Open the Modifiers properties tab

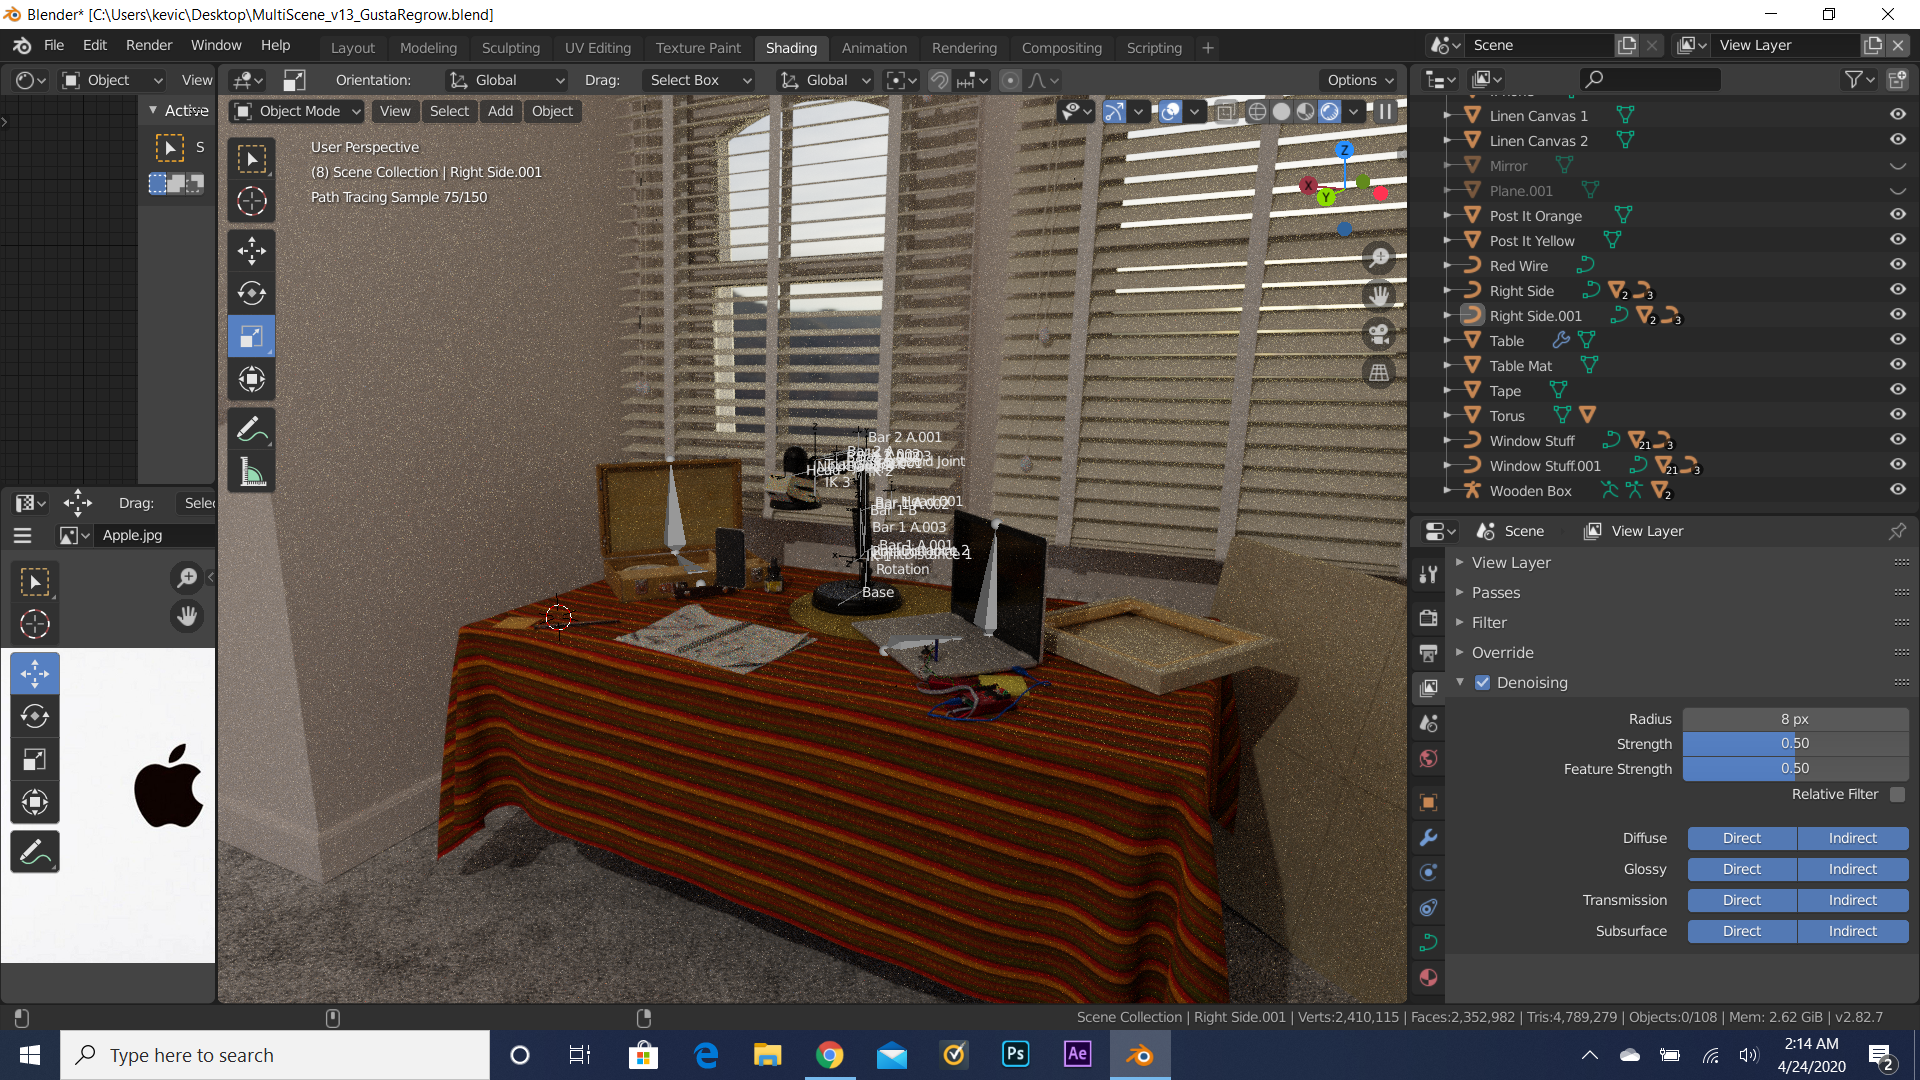pos(1428,837)
